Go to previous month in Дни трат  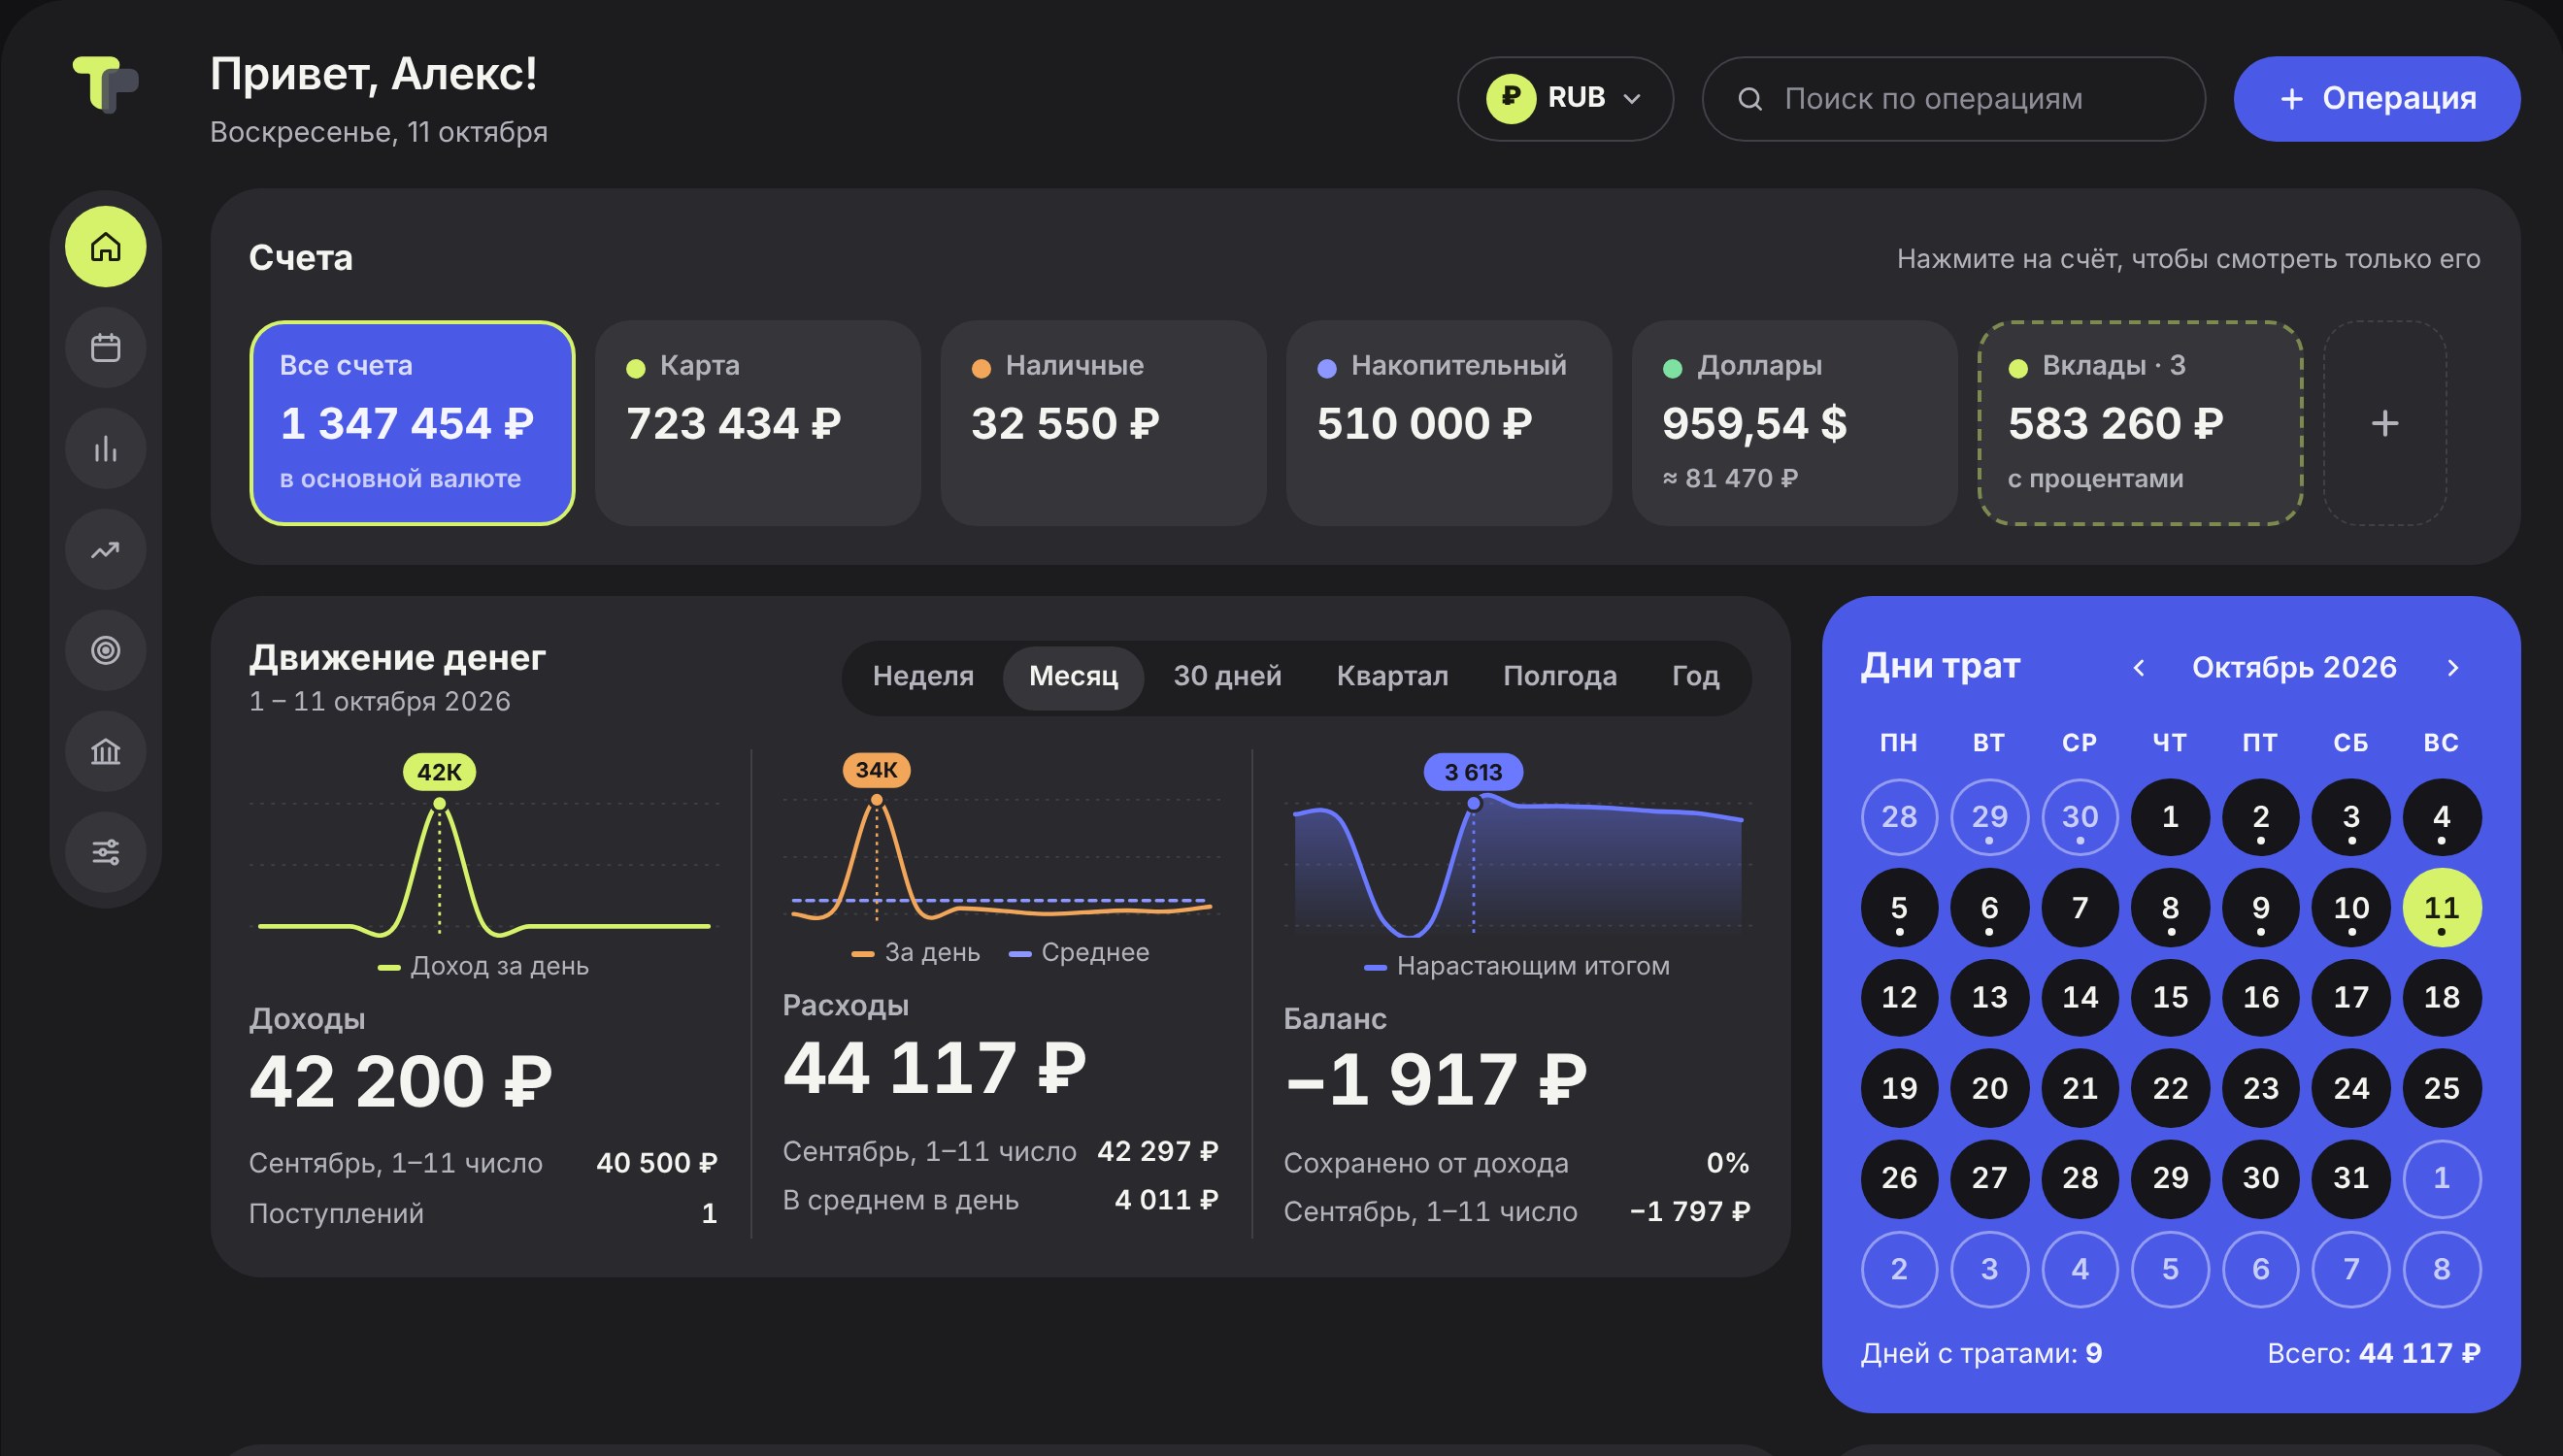[2139, 668]
